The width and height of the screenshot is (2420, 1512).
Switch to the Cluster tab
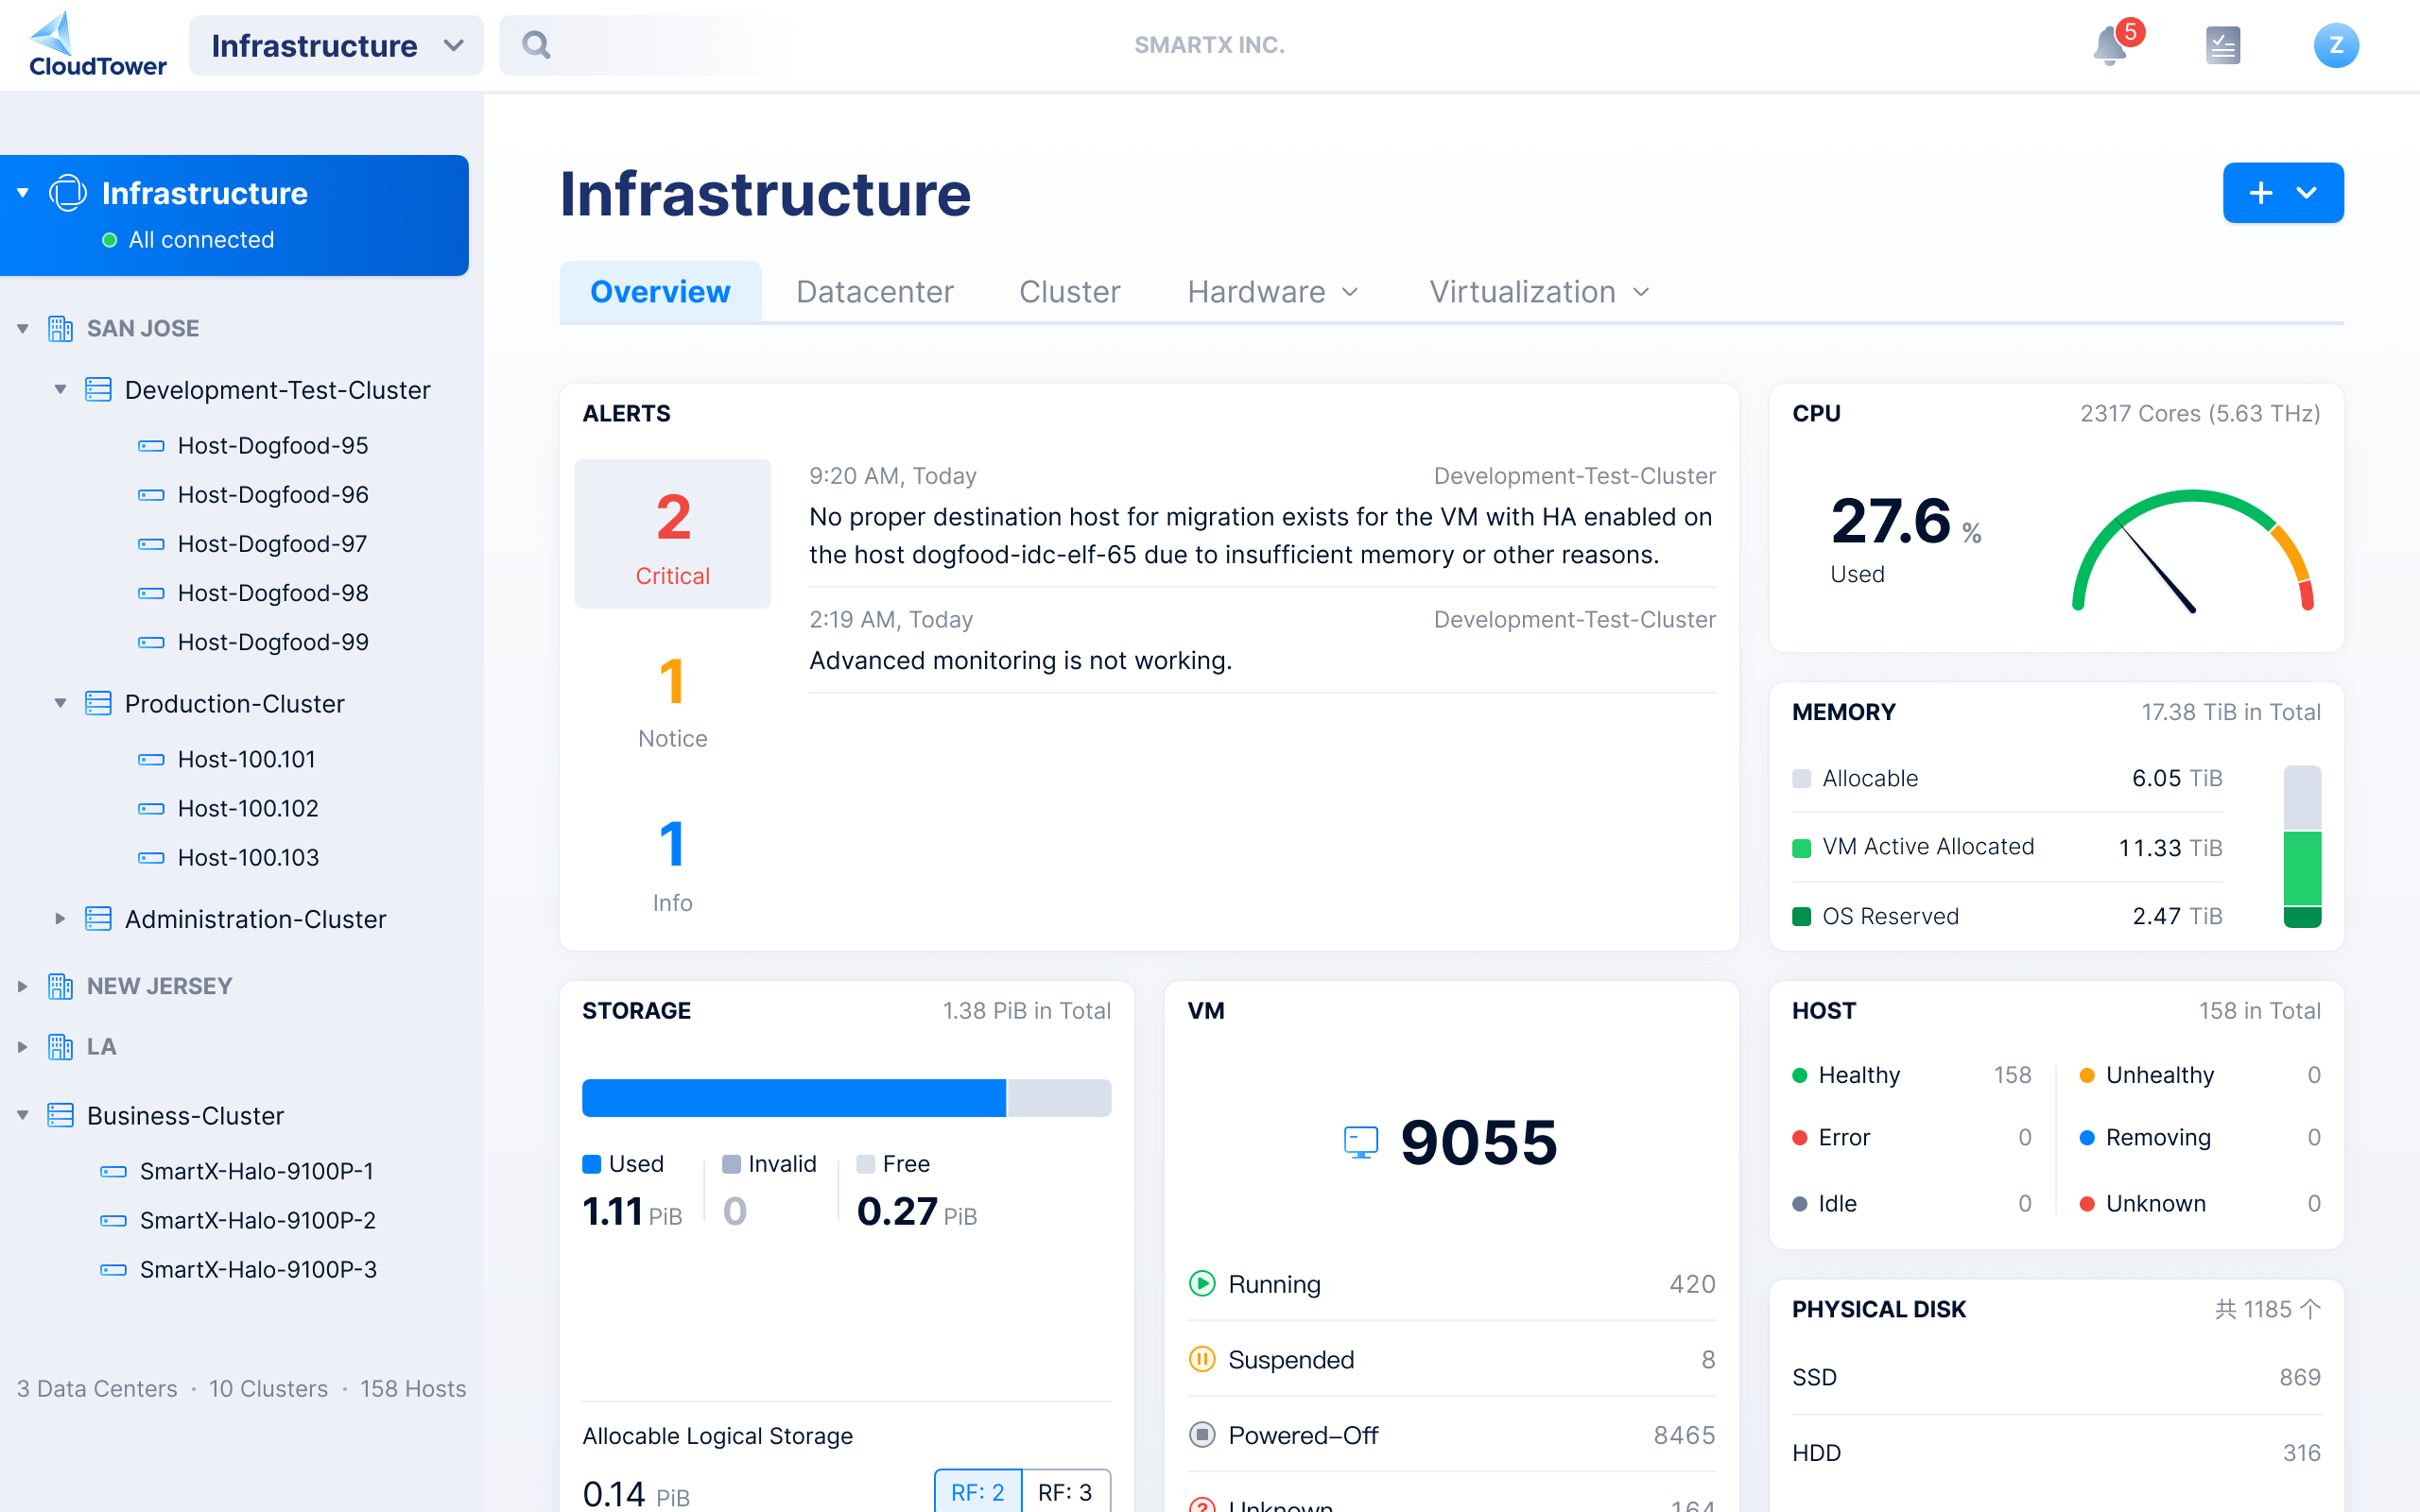click(1070, 291)
